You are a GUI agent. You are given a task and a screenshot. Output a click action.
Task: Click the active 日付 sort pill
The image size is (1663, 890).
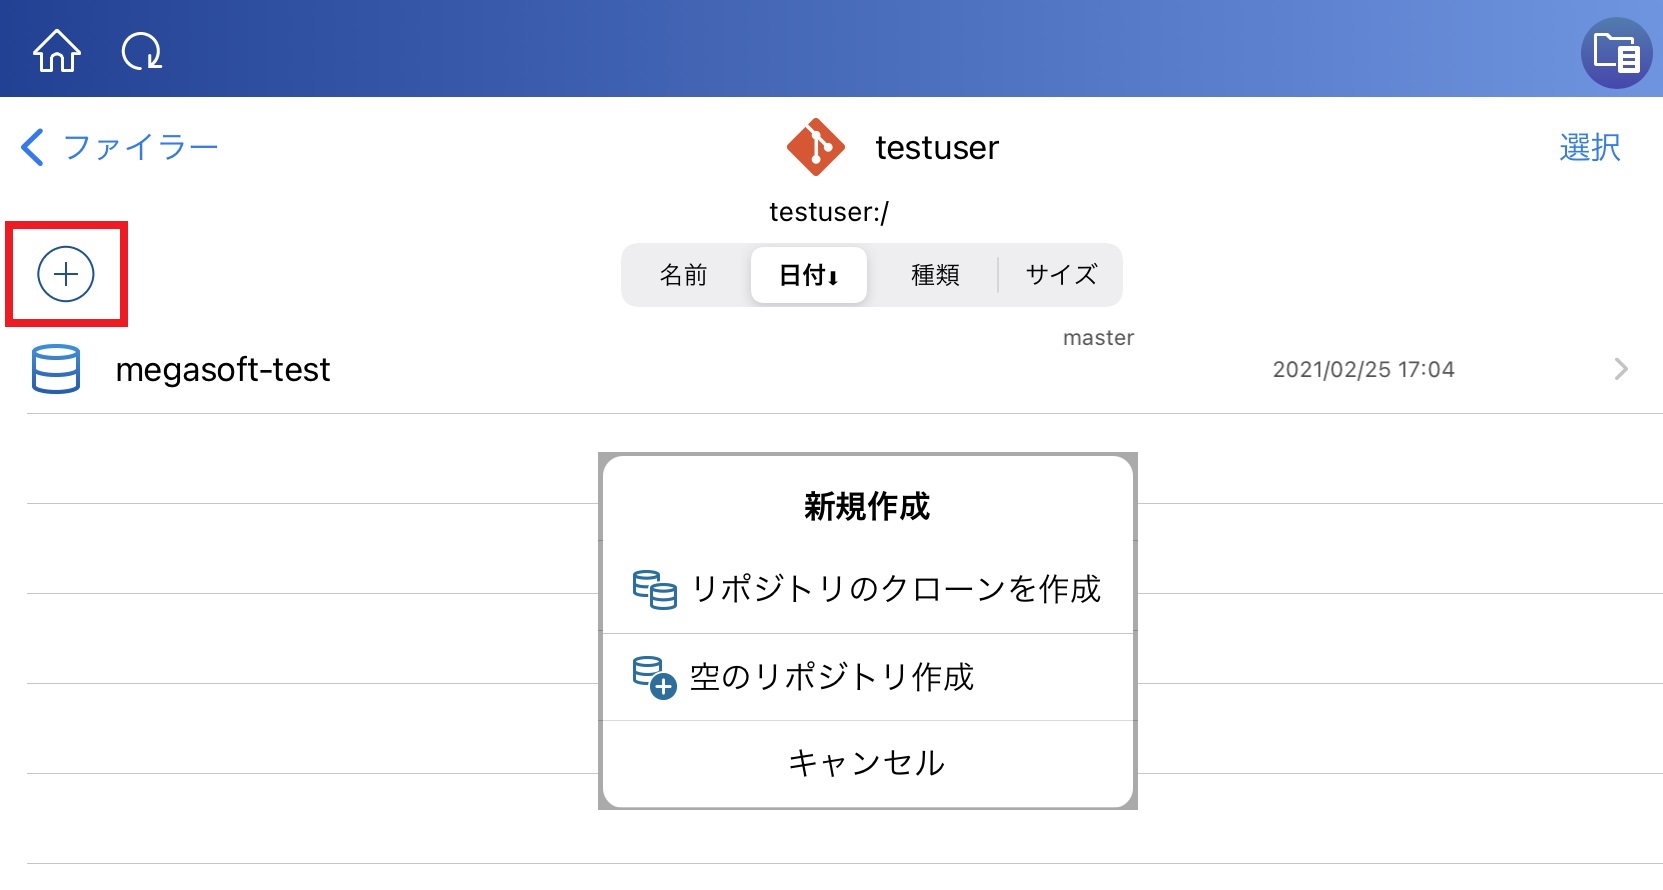[x=808, y=274]
